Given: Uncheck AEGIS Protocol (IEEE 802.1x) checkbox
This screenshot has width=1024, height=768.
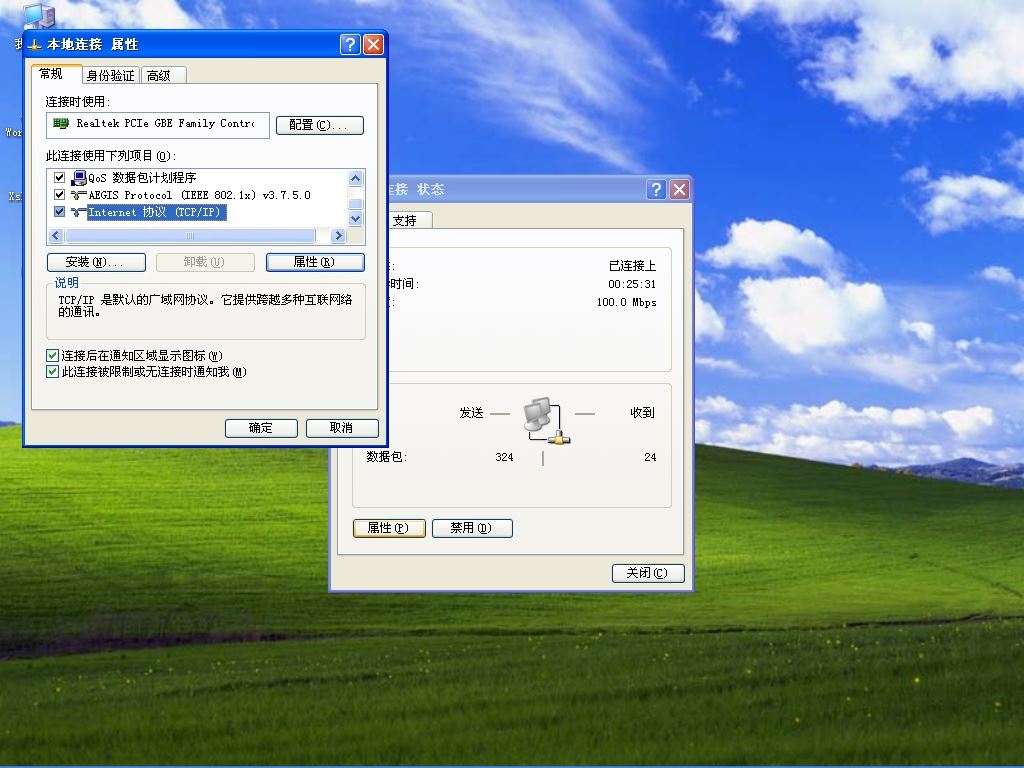Looking at the screenshot, I should [59, 195].
